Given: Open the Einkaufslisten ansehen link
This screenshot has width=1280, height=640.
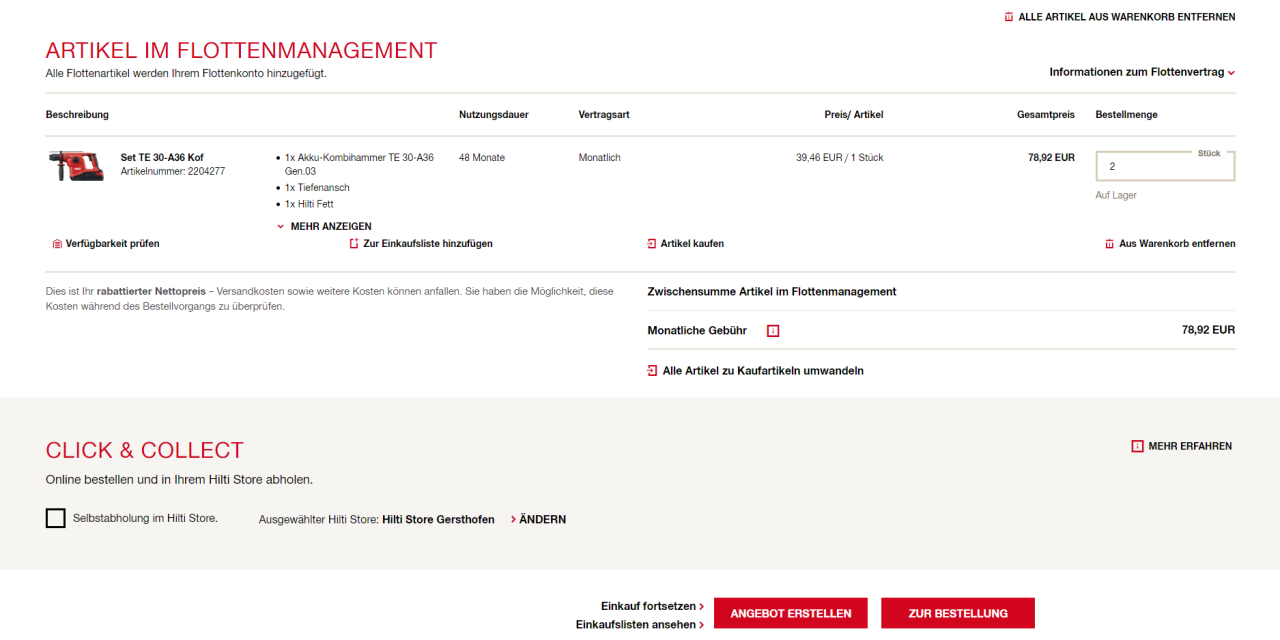Looking at the screenshot, I should click(639, 625).
